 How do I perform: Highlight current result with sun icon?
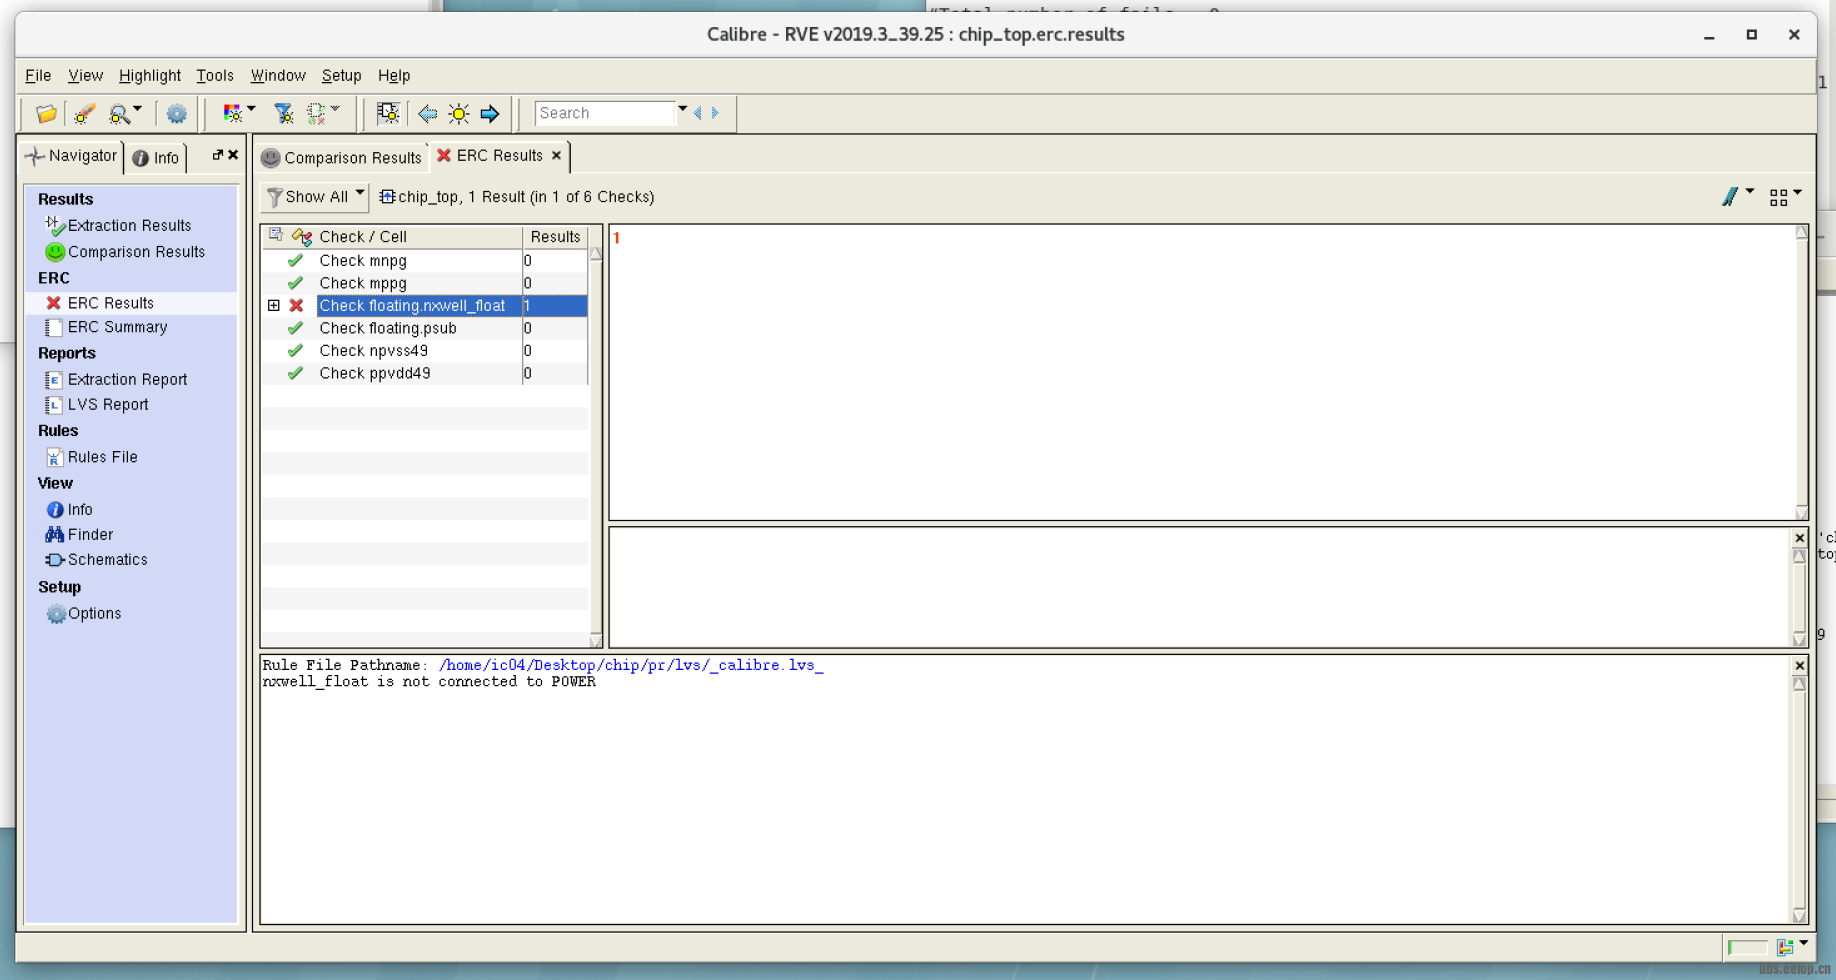[x=459, y=114]
